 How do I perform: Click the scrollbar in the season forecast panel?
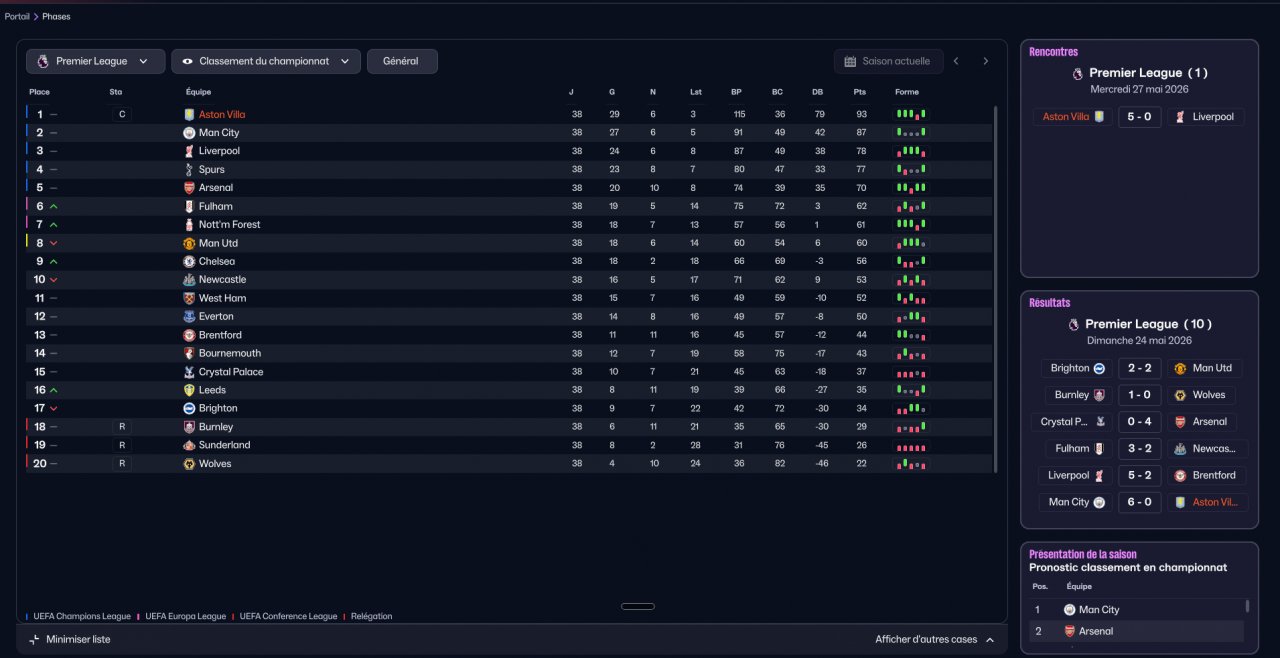coord(1247,606)
